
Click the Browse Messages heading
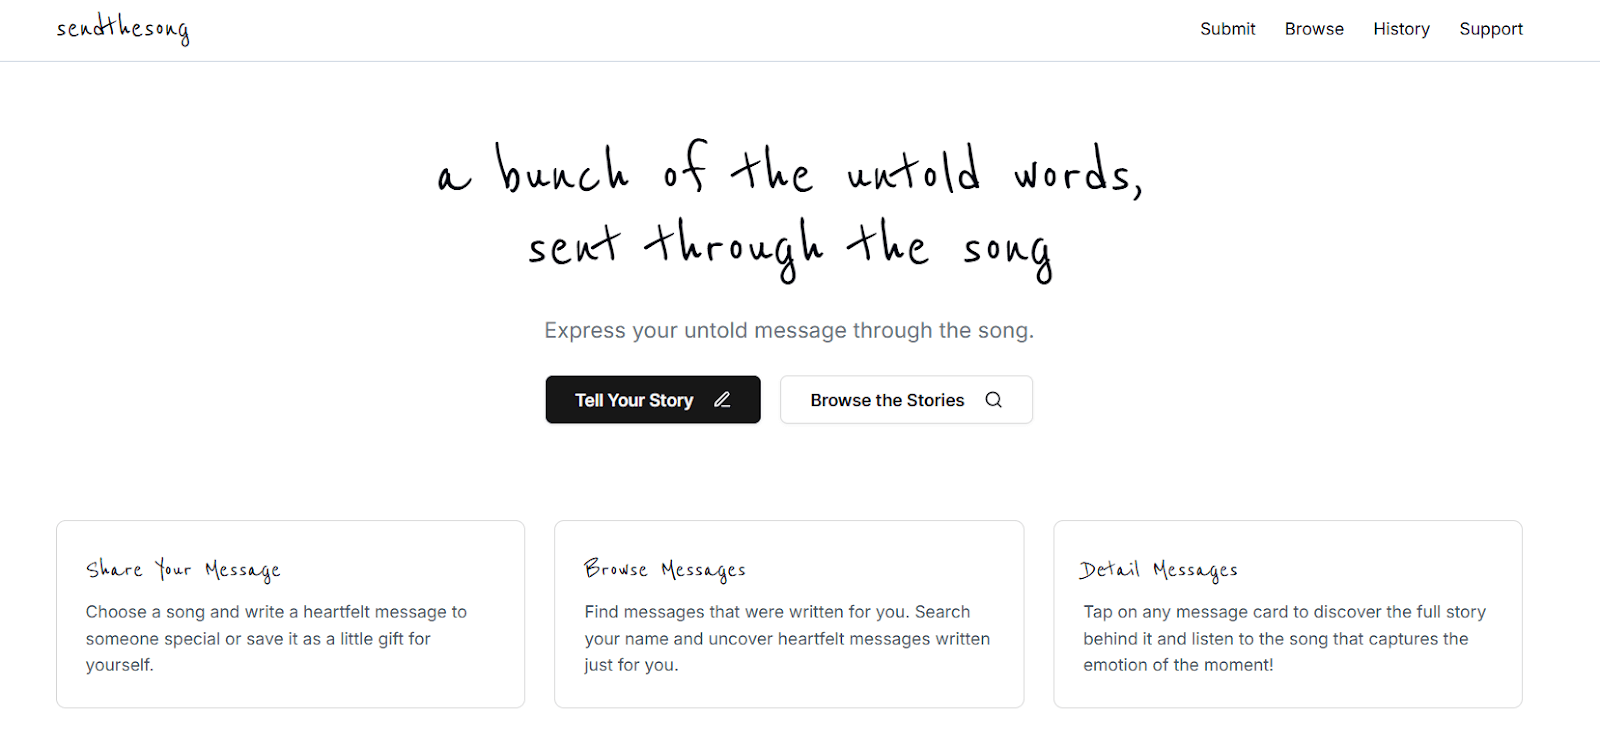pyautogui.click(x=664, y=568)
